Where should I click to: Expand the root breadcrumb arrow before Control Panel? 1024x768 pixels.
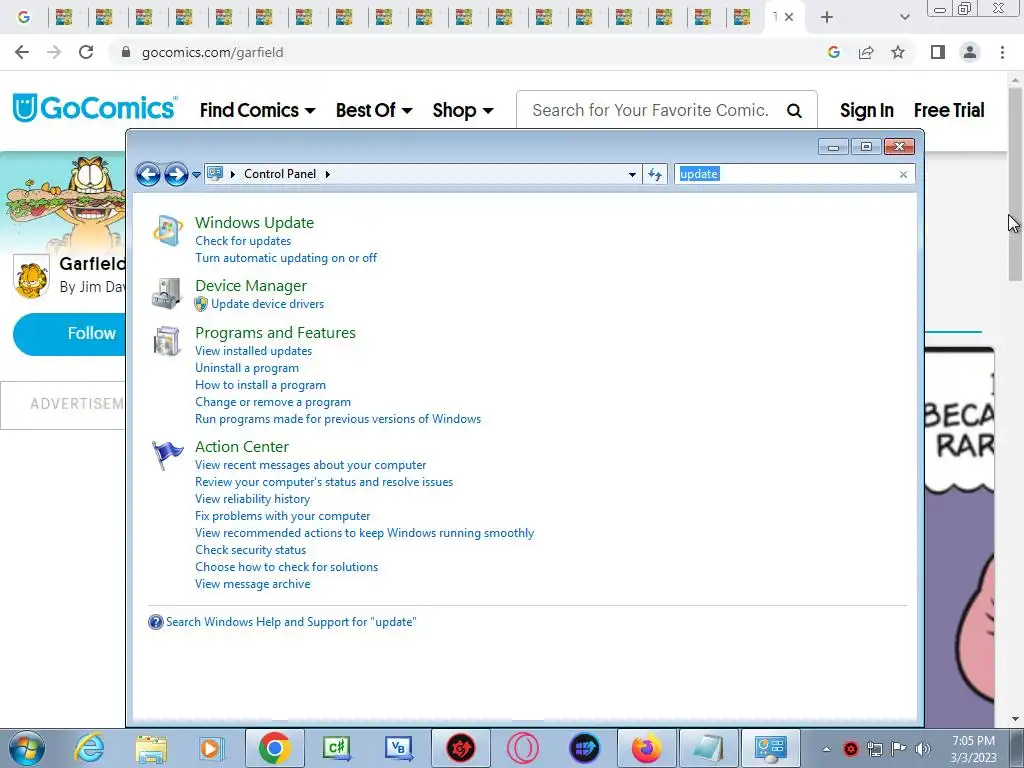(232, 174)
